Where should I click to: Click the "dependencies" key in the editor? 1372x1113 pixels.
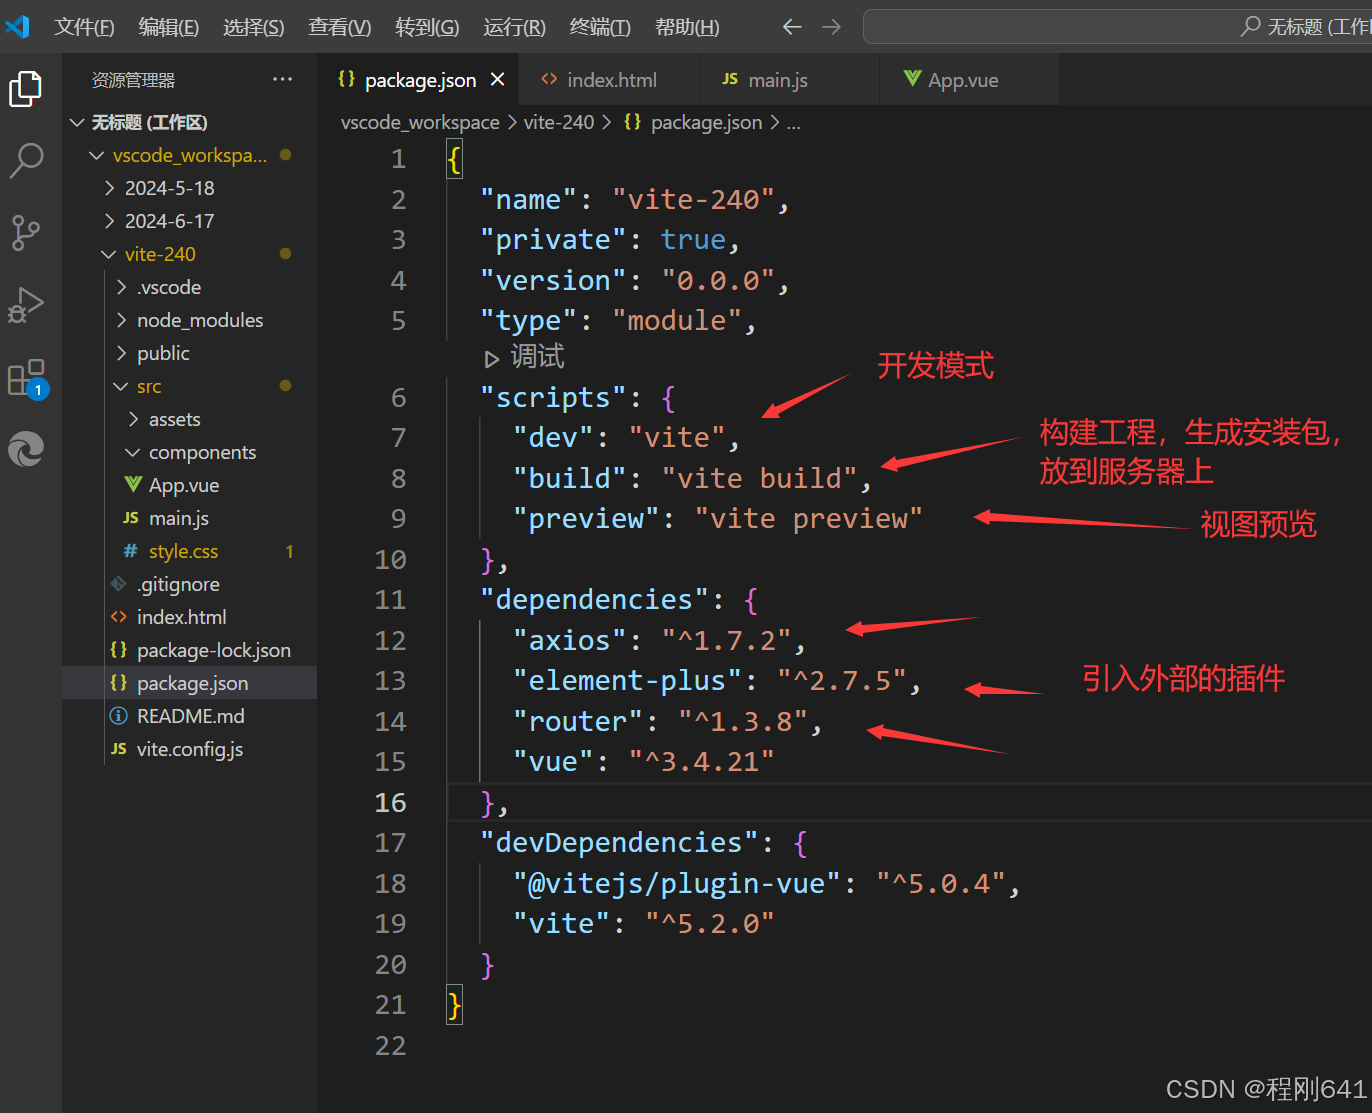tap(594, 599)
